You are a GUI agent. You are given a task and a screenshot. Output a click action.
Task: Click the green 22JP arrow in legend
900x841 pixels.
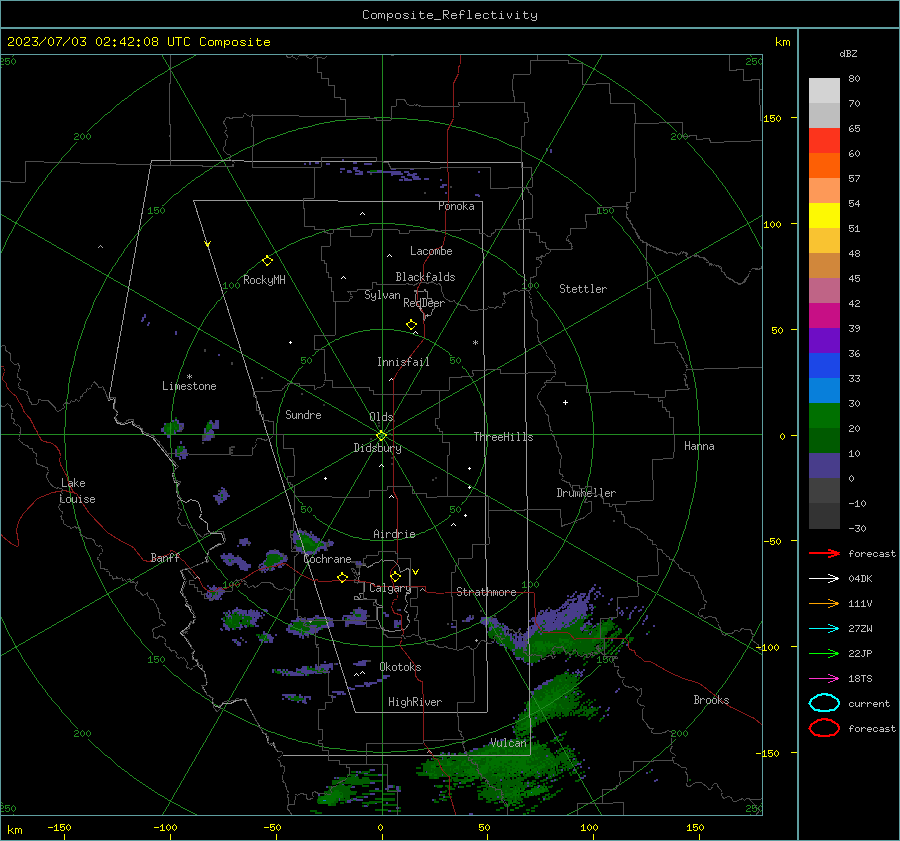pos(824,653)
